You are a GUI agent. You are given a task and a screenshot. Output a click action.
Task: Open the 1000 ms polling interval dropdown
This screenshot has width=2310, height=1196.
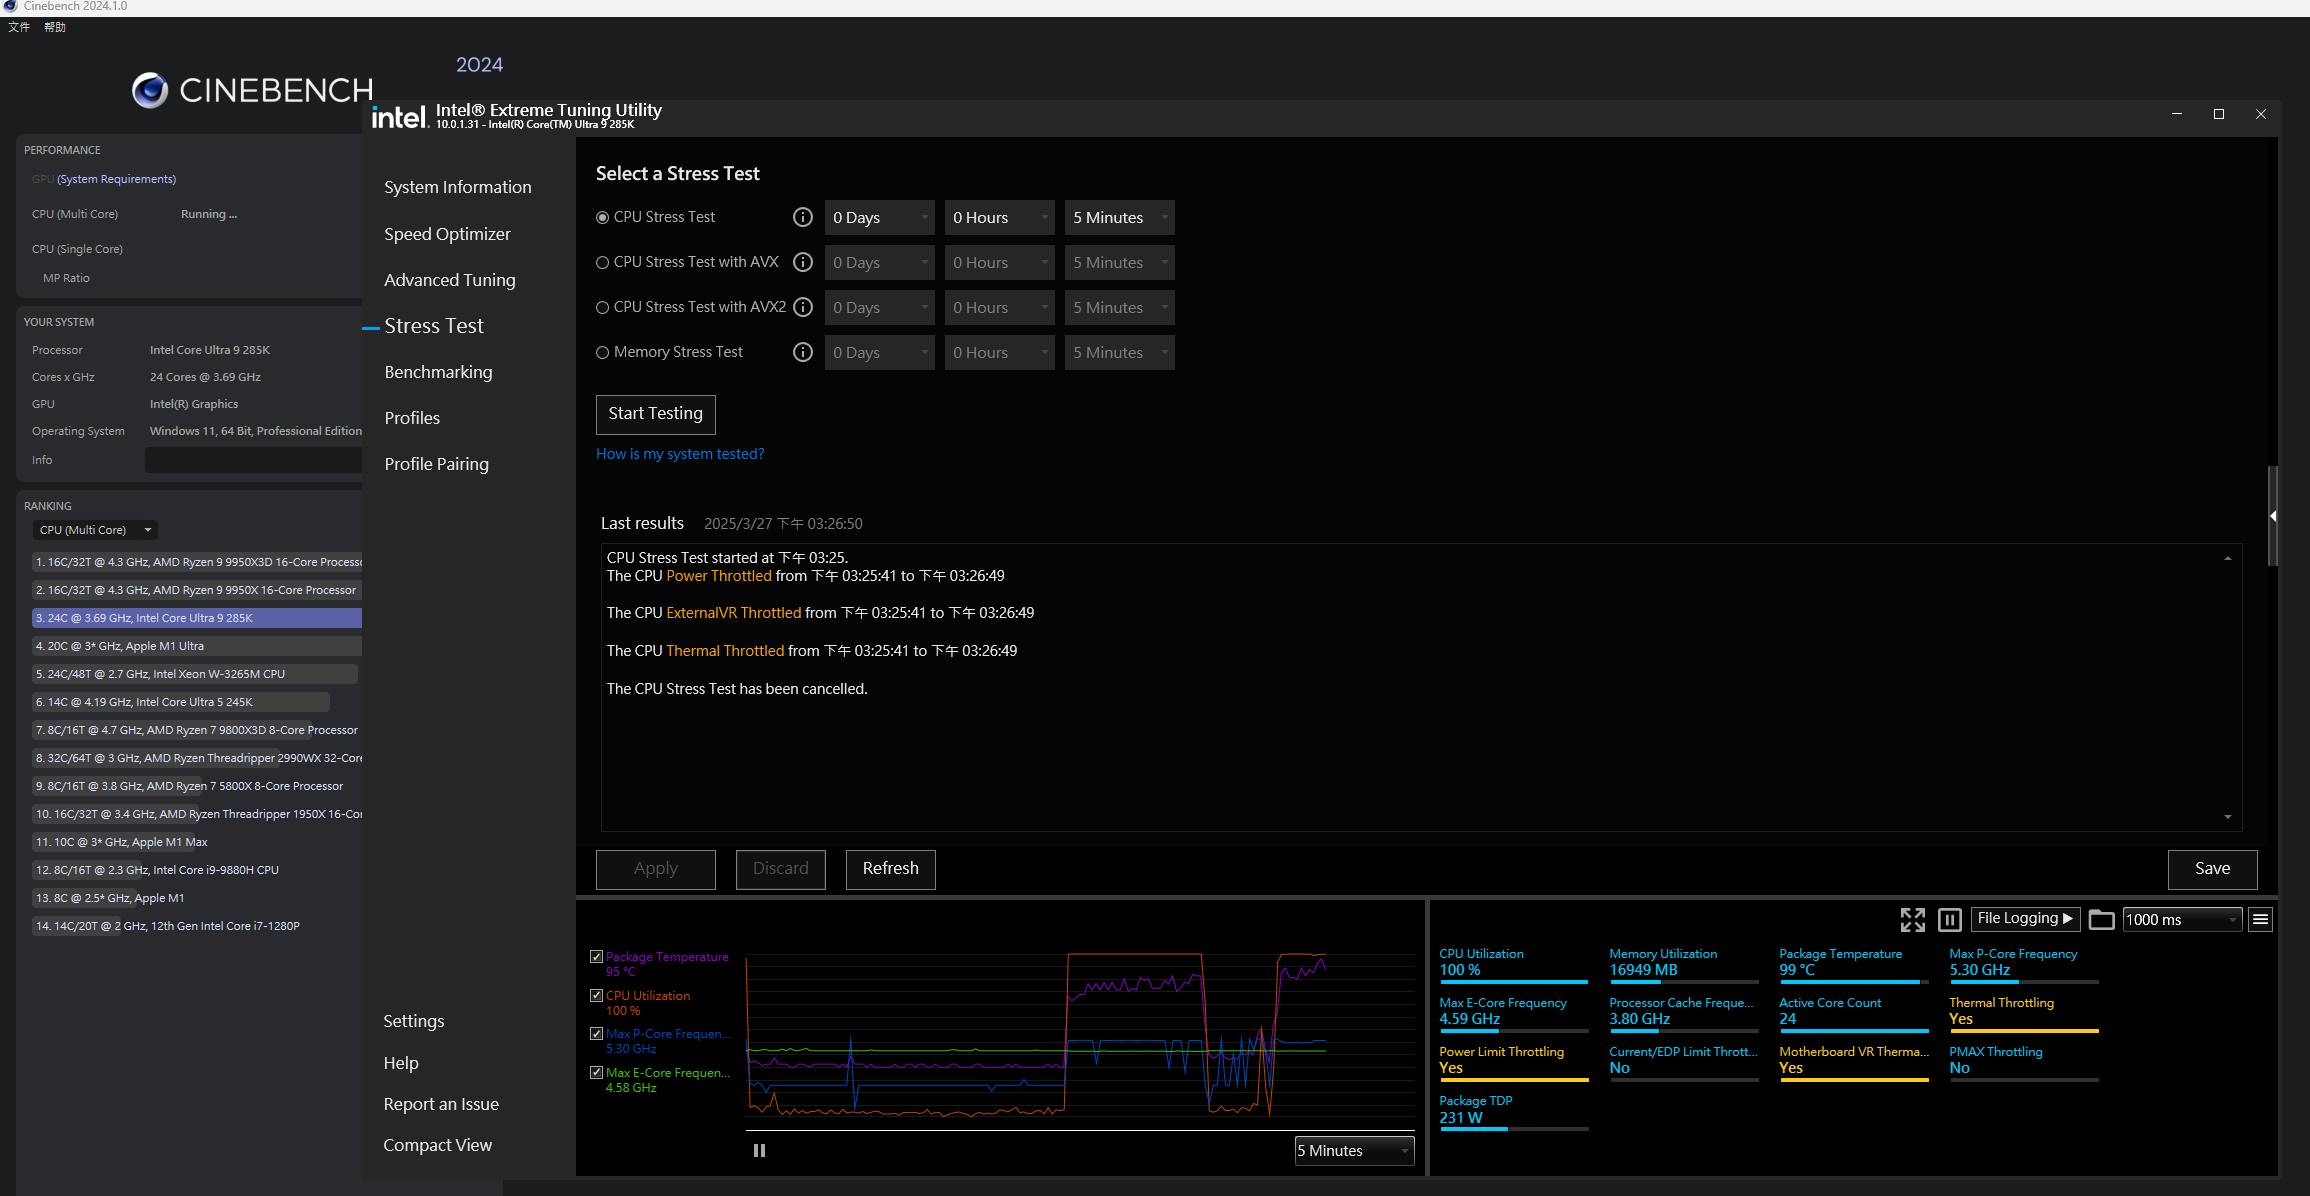(x=2181, y=920)
